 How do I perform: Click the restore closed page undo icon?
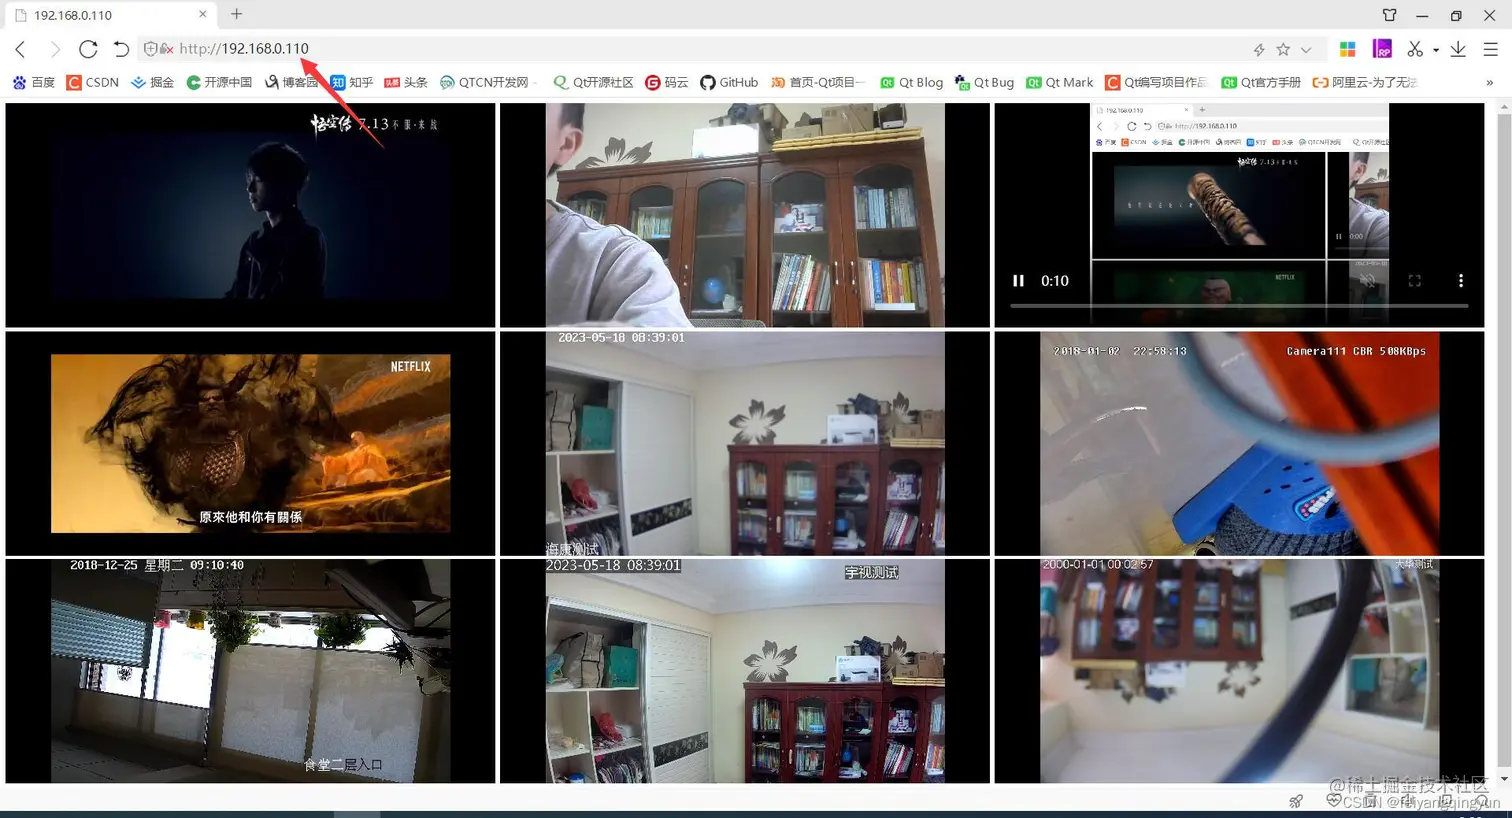click(121, 49)
